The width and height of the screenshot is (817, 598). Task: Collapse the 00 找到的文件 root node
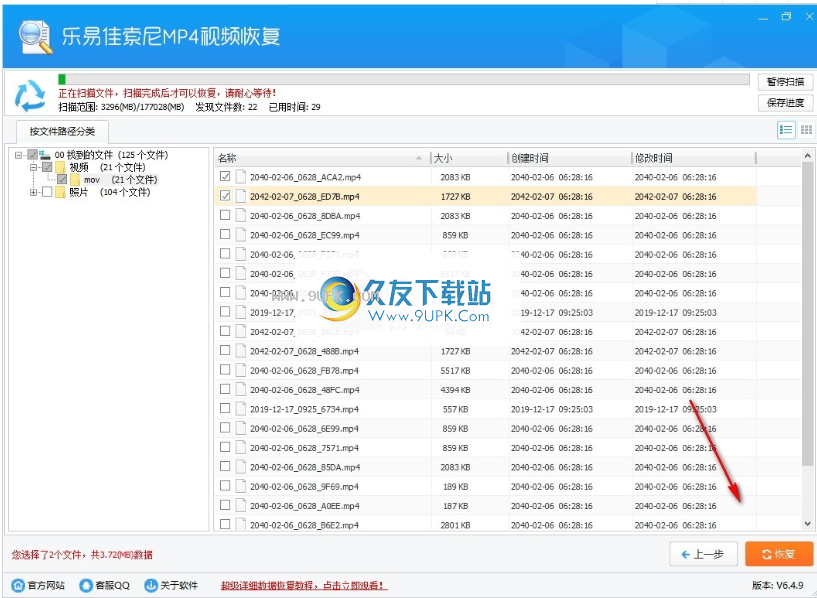tap(19, 155)
